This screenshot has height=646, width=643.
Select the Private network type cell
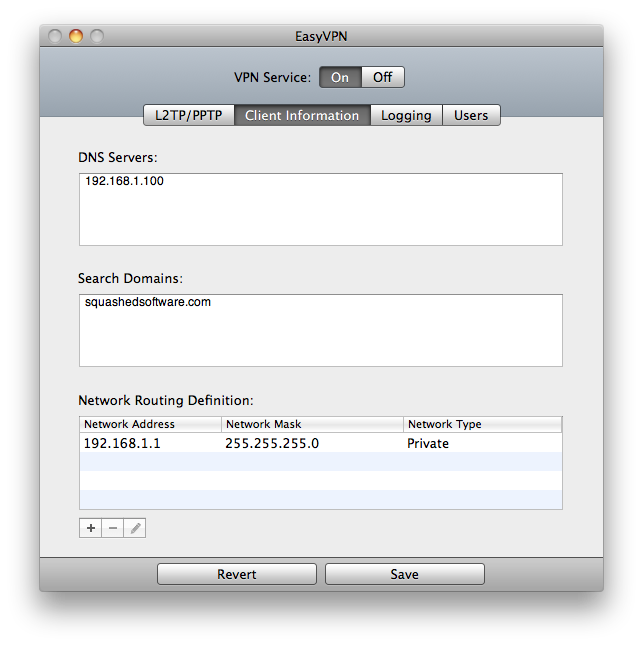(428, 443)
